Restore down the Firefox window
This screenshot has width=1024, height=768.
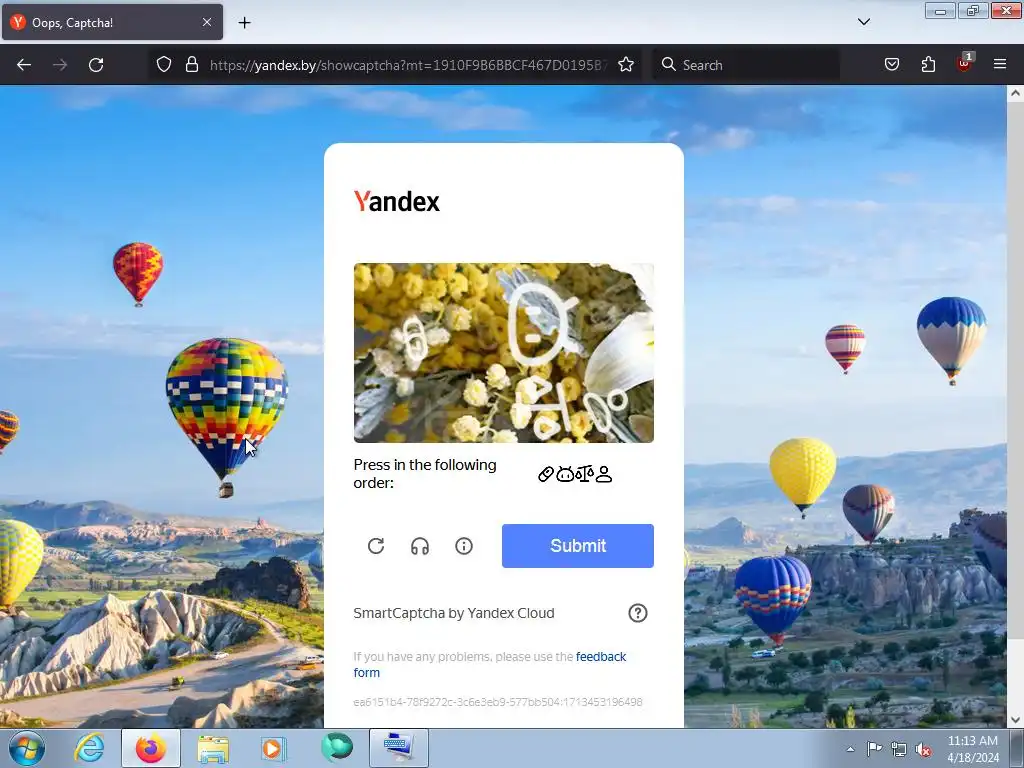[973, 10]
